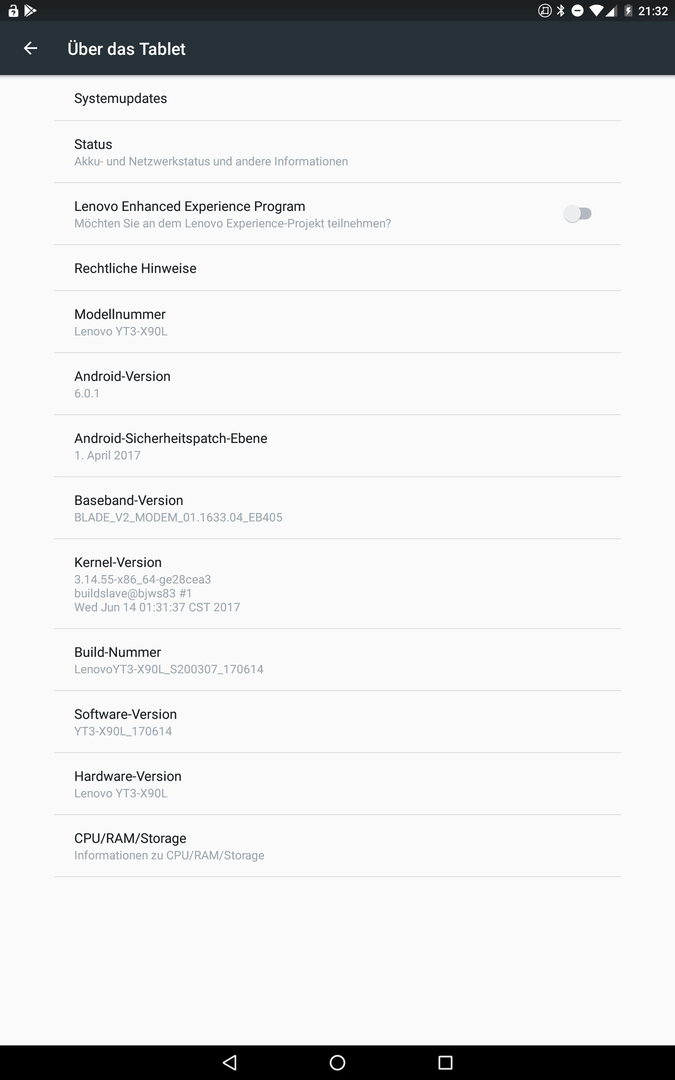Select the Kernel-Version entry
Viewport: 675px width, 1080px height.
338,584
